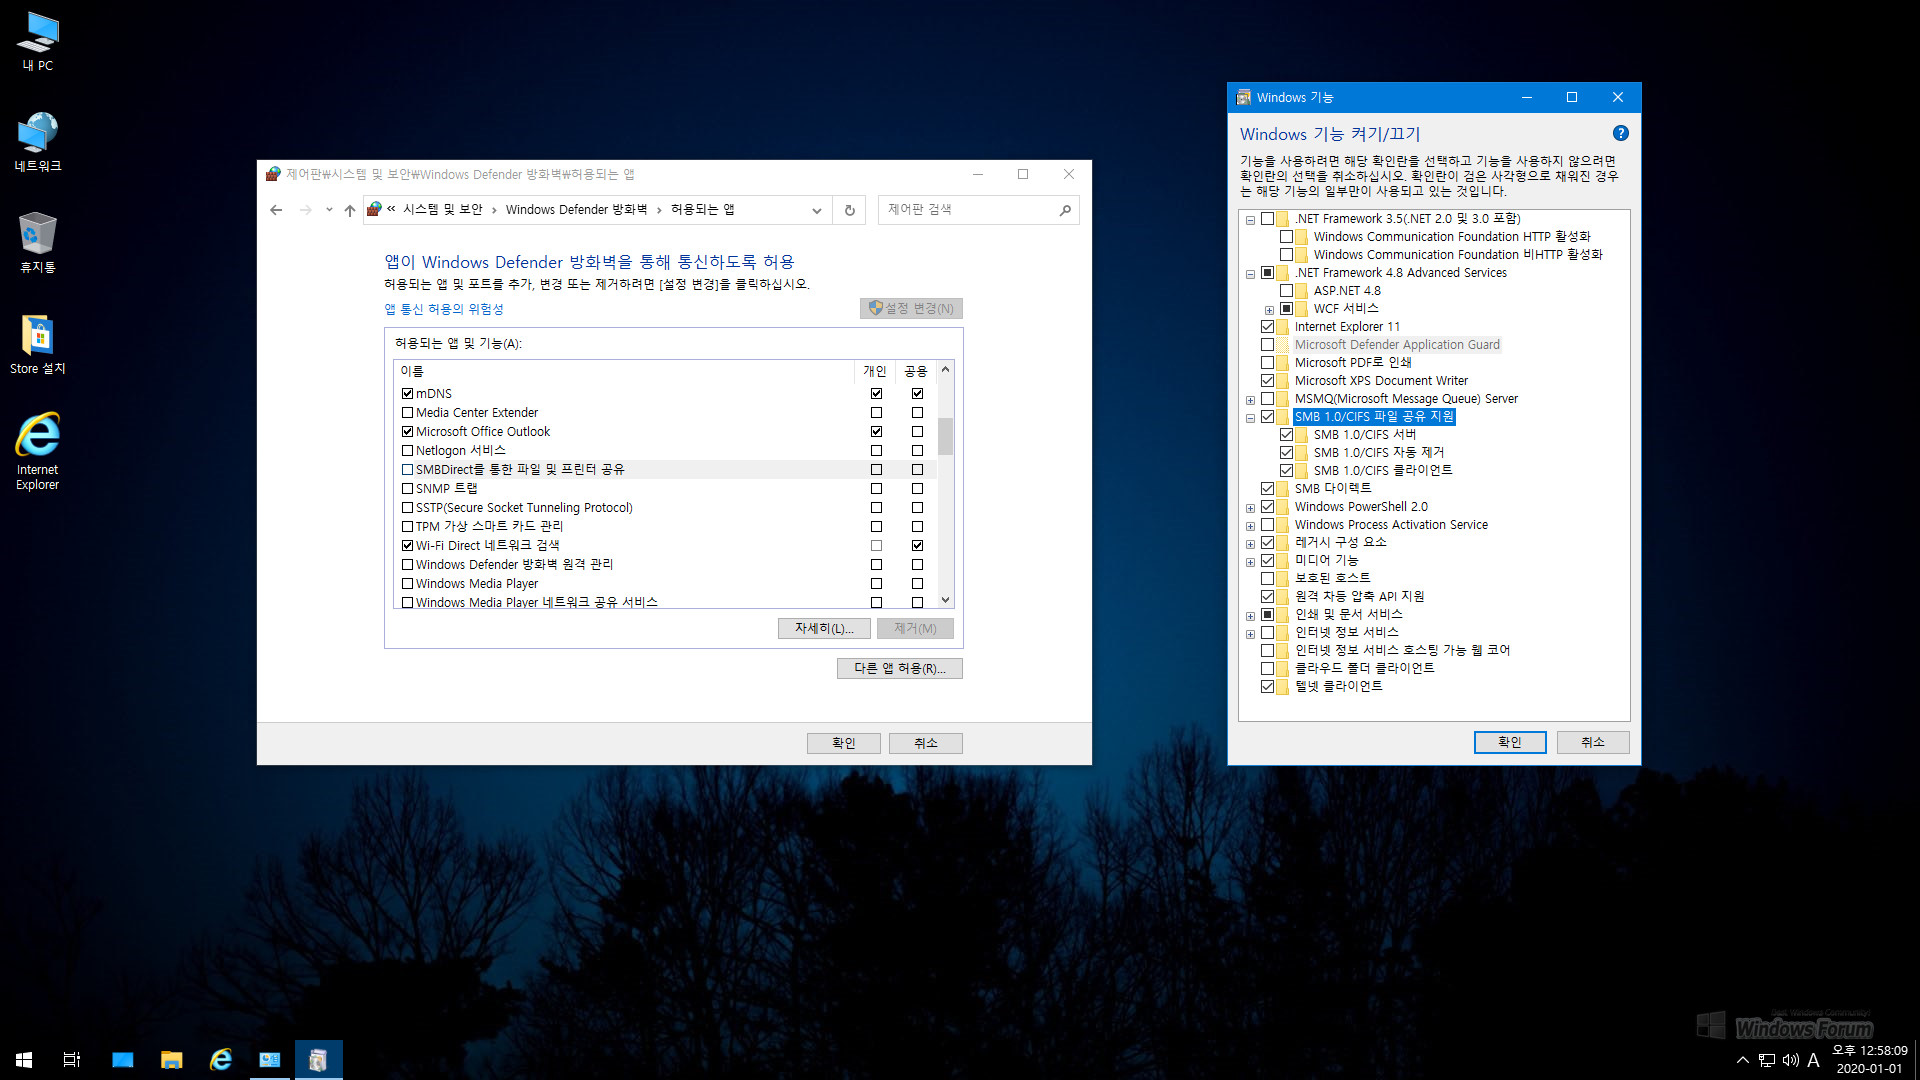Launch Internet Explorer from the taskbar
1920x1080 pixels.
(221, 1059)
